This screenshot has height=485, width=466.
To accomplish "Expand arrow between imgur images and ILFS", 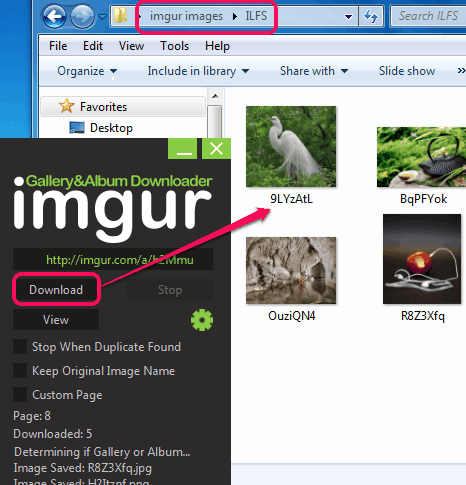I will pyautogui.click(x=235, y=16).
